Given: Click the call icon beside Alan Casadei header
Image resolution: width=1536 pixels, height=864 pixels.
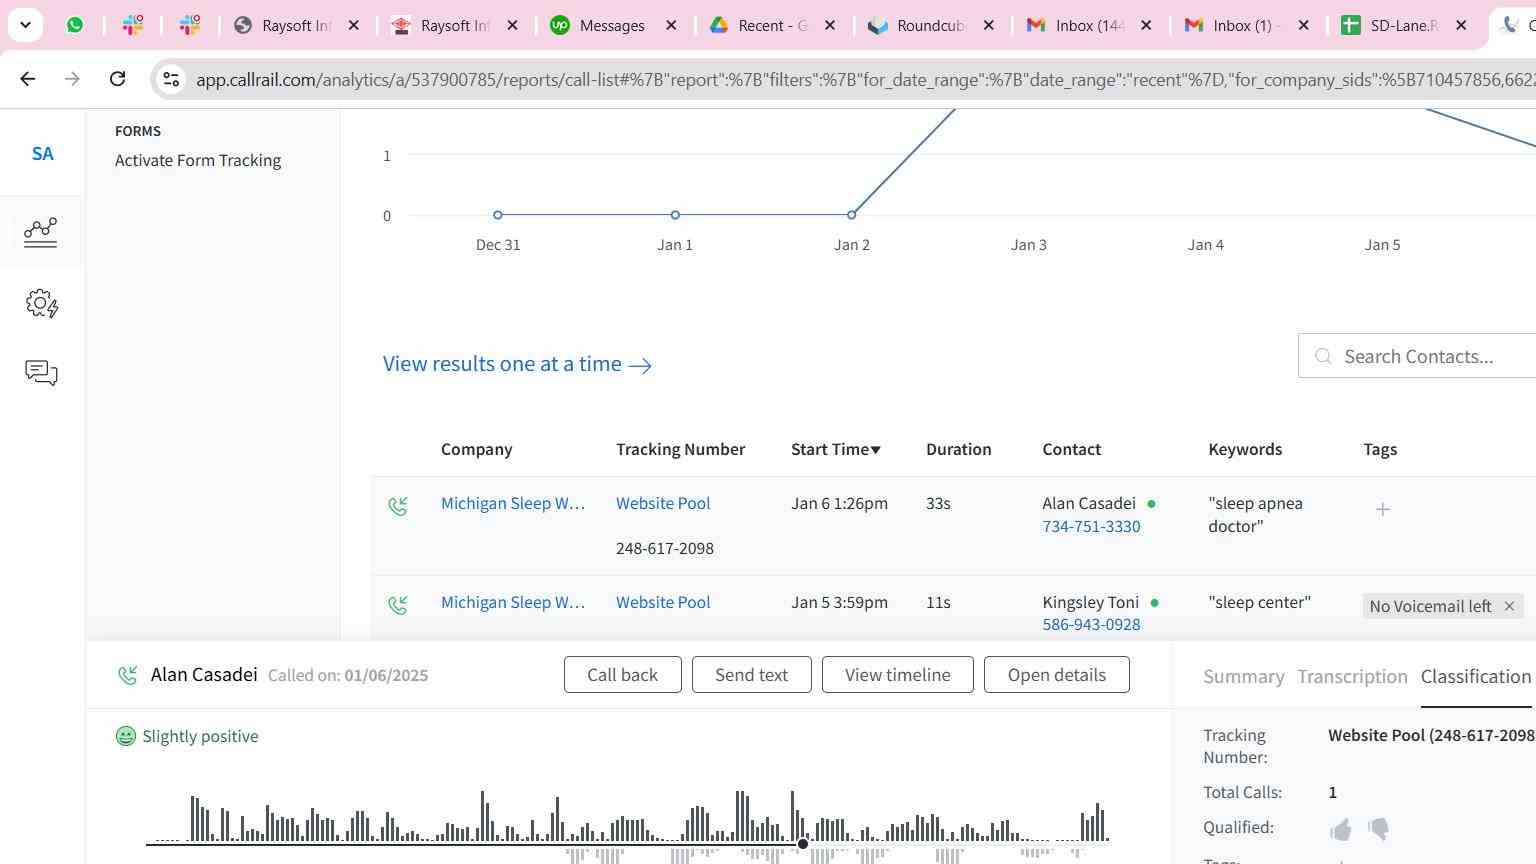Looking at the screenshot, I should (127, 676).
